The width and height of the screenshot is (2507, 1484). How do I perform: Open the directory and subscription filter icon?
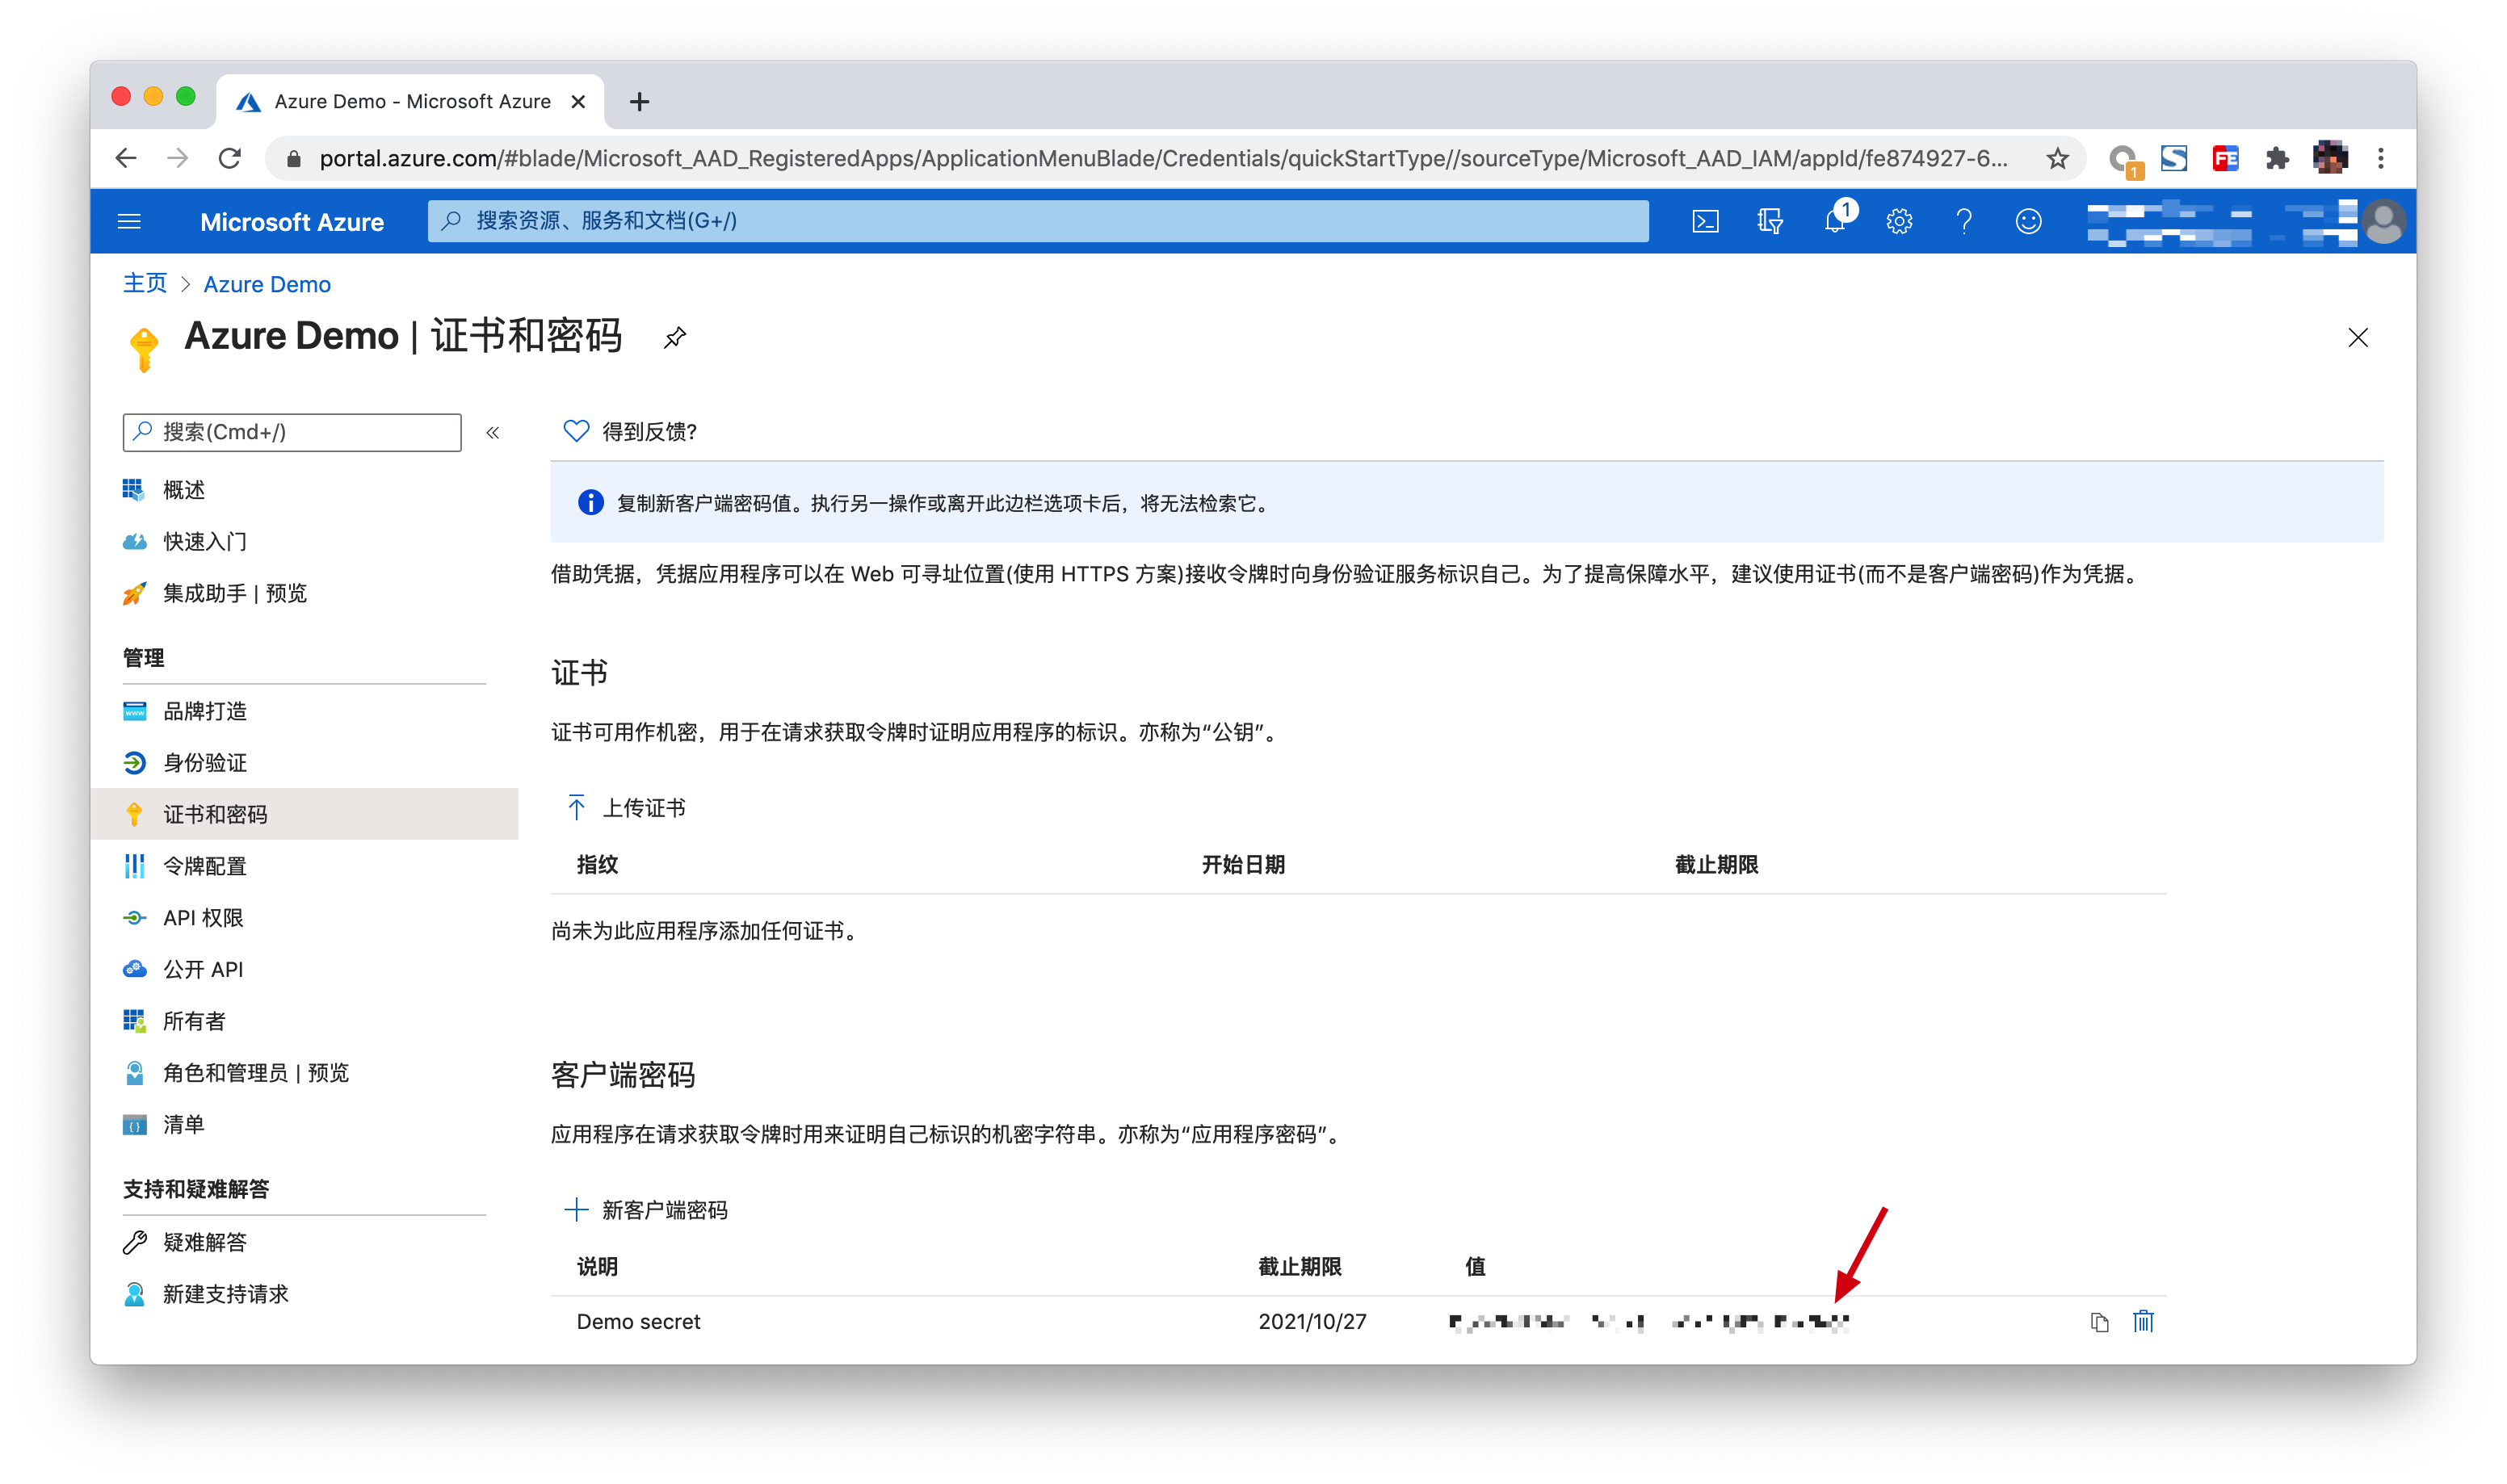pyautogui.click(x=1770, y=221)
